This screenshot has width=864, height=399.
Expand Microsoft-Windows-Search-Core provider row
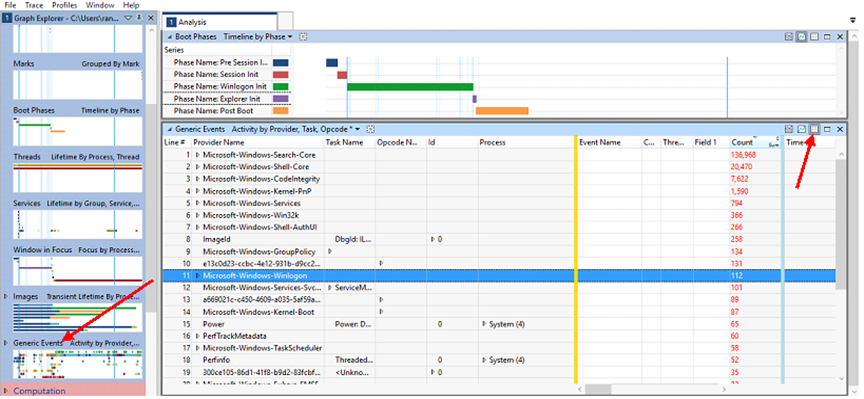pyautogui.click(x=198, y=155)
